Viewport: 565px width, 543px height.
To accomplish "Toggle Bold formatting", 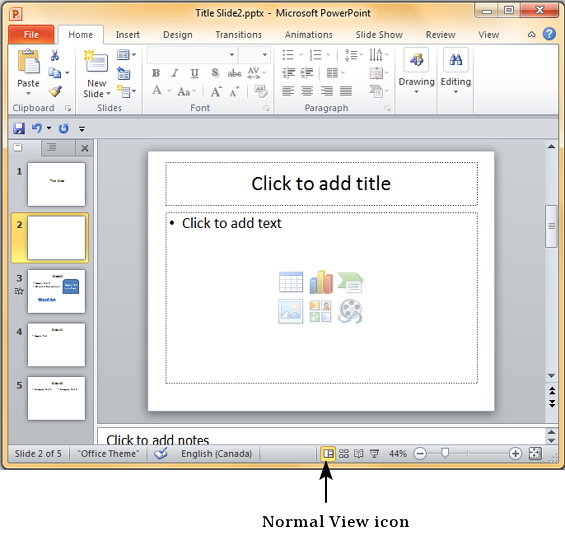I will pos(156,73).
